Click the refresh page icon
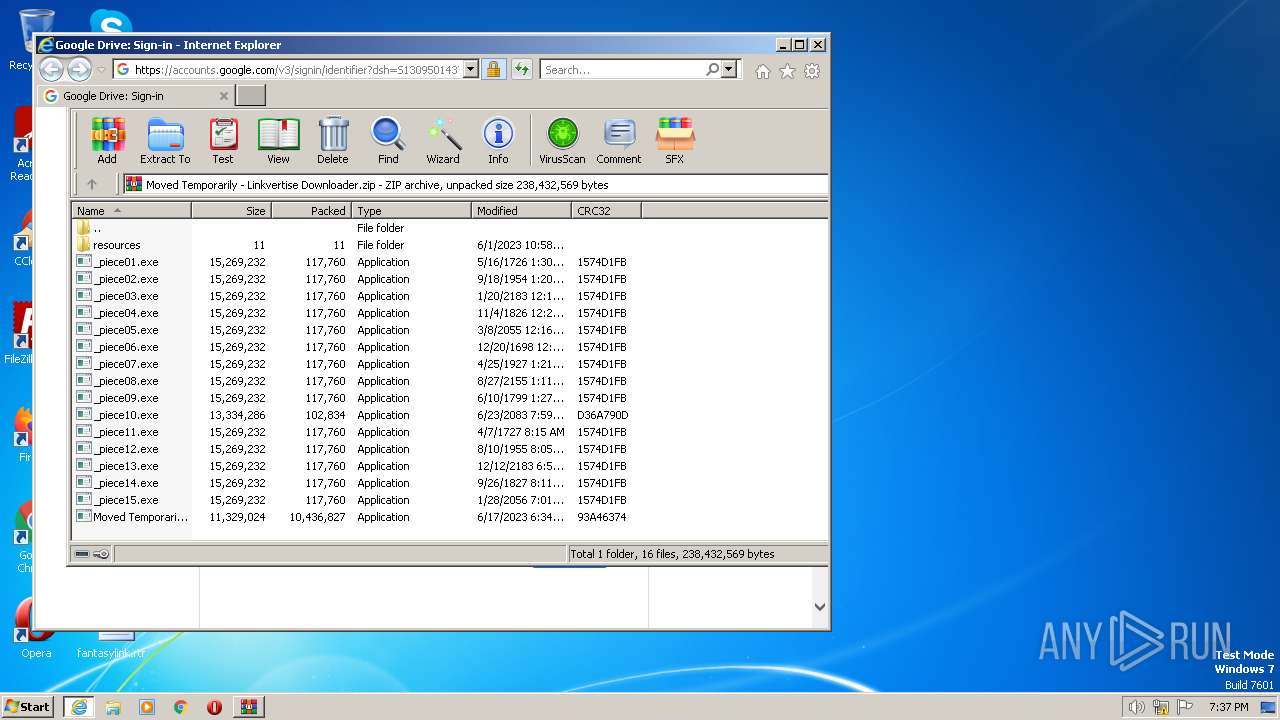 (x=522, y=70)
